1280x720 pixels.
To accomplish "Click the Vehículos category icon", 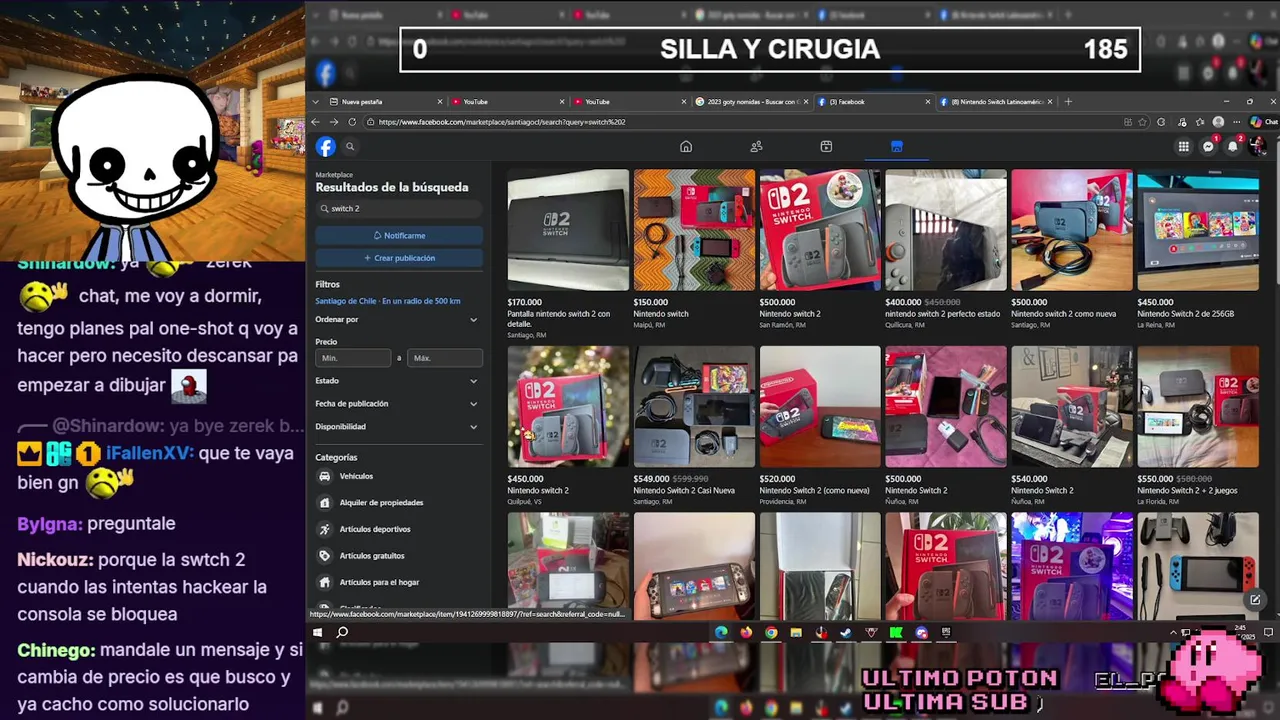I will coord(325,477).
